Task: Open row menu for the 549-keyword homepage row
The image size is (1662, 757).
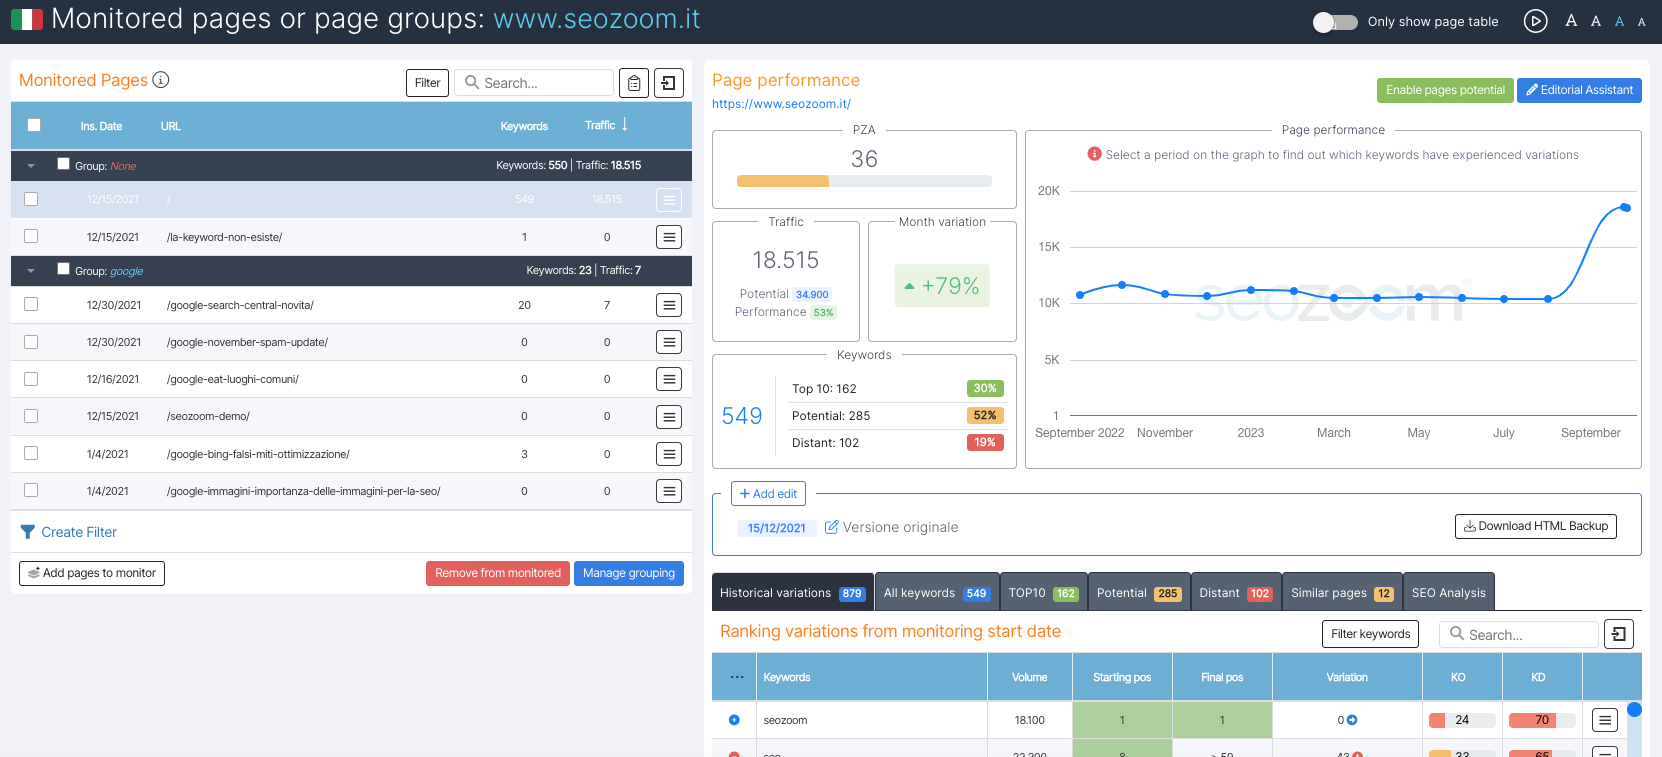Action: pyautogui.click(x=669, y=200)
